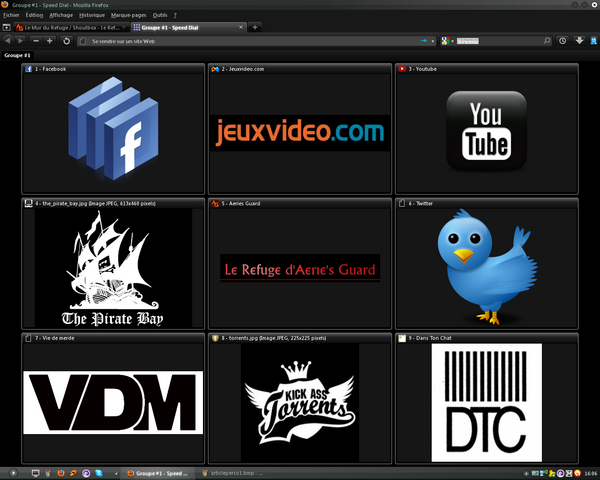
Task: Click the '9 - Dans Ton Chat' dial title
Action: click(430, 338)
